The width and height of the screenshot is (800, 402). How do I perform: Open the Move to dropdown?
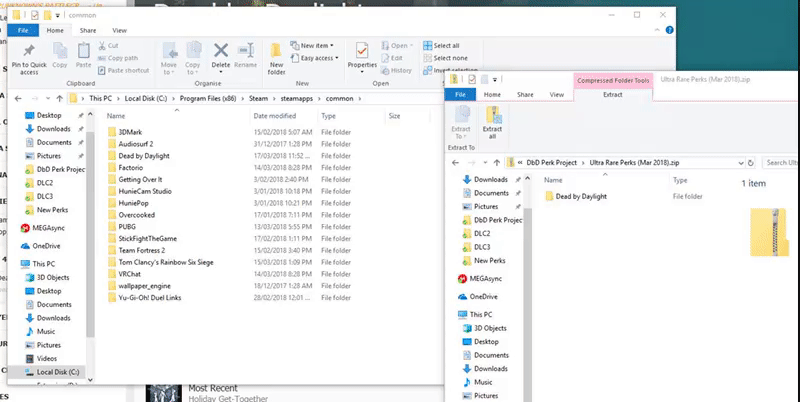[169, 68]
